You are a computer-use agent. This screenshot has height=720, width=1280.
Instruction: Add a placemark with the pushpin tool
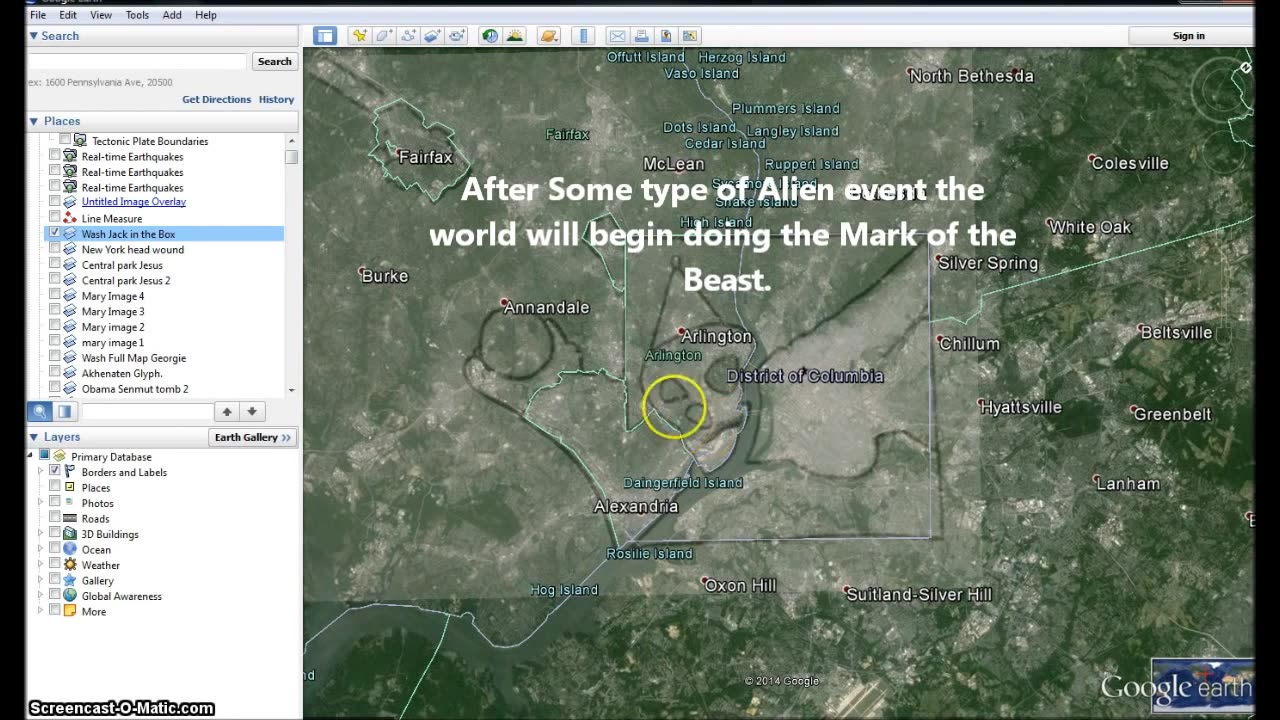359,36
